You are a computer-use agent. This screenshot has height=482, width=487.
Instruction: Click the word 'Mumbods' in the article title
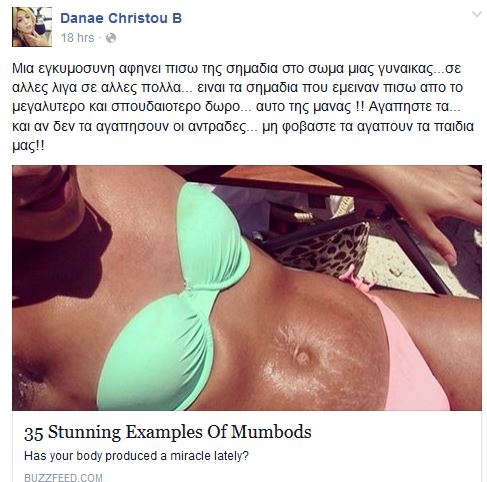coord(271,432)
